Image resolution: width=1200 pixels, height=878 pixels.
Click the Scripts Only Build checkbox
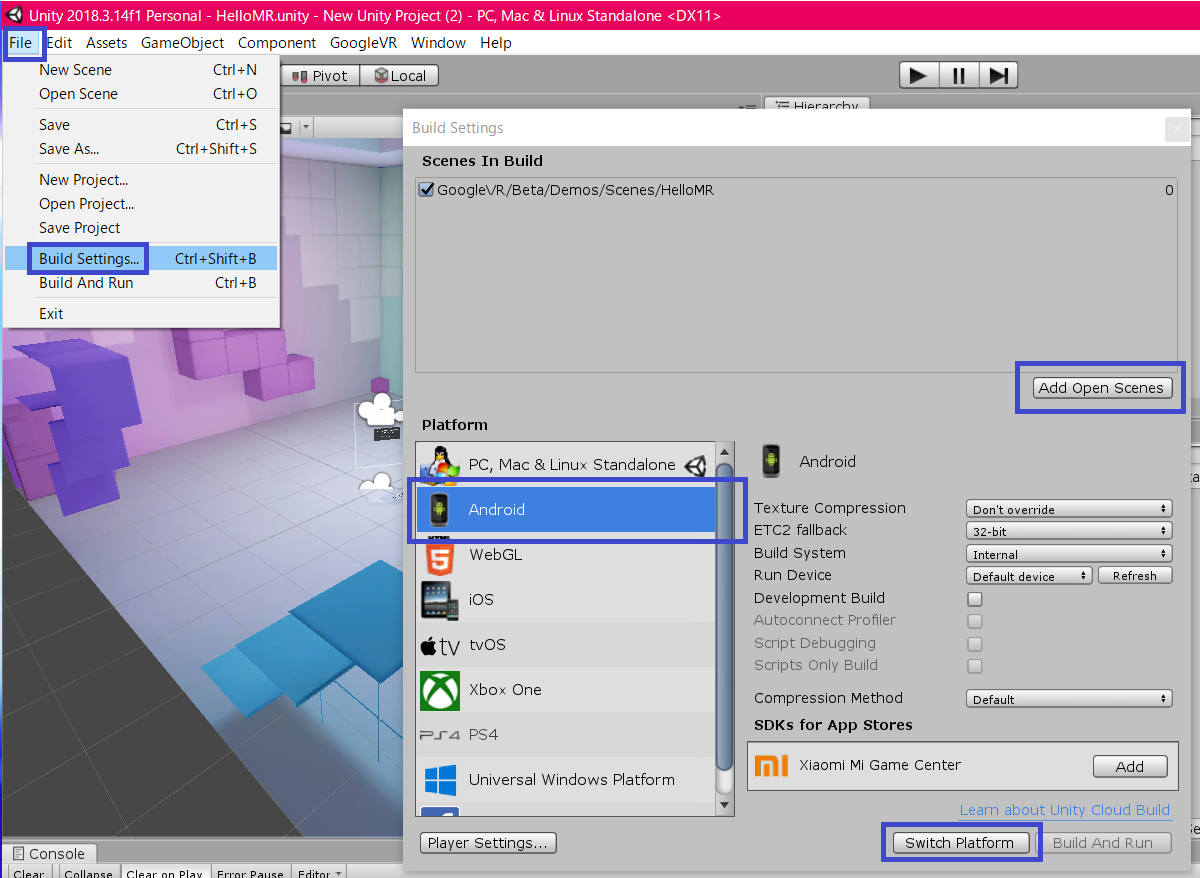(975, 666)
